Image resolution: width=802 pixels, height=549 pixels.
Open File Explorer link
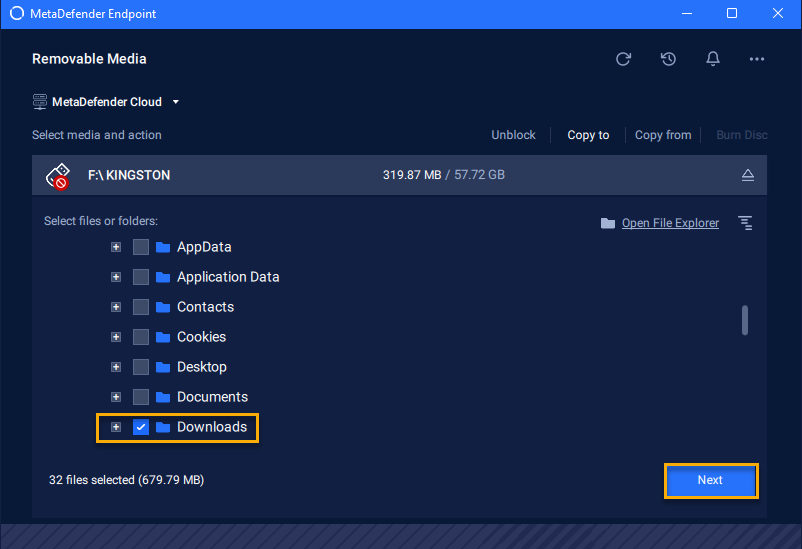pyautogui.click(x=670, y=223)
